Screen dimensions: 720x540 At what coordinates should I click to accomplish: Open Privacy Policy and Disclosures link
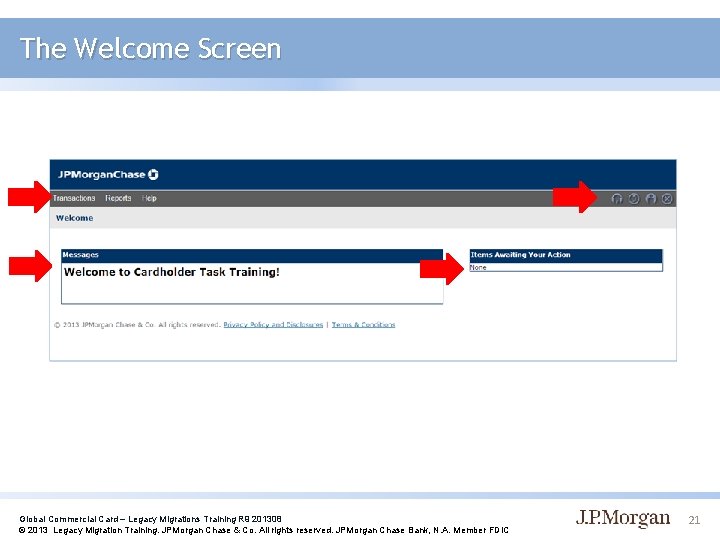(x=273, y=325)
